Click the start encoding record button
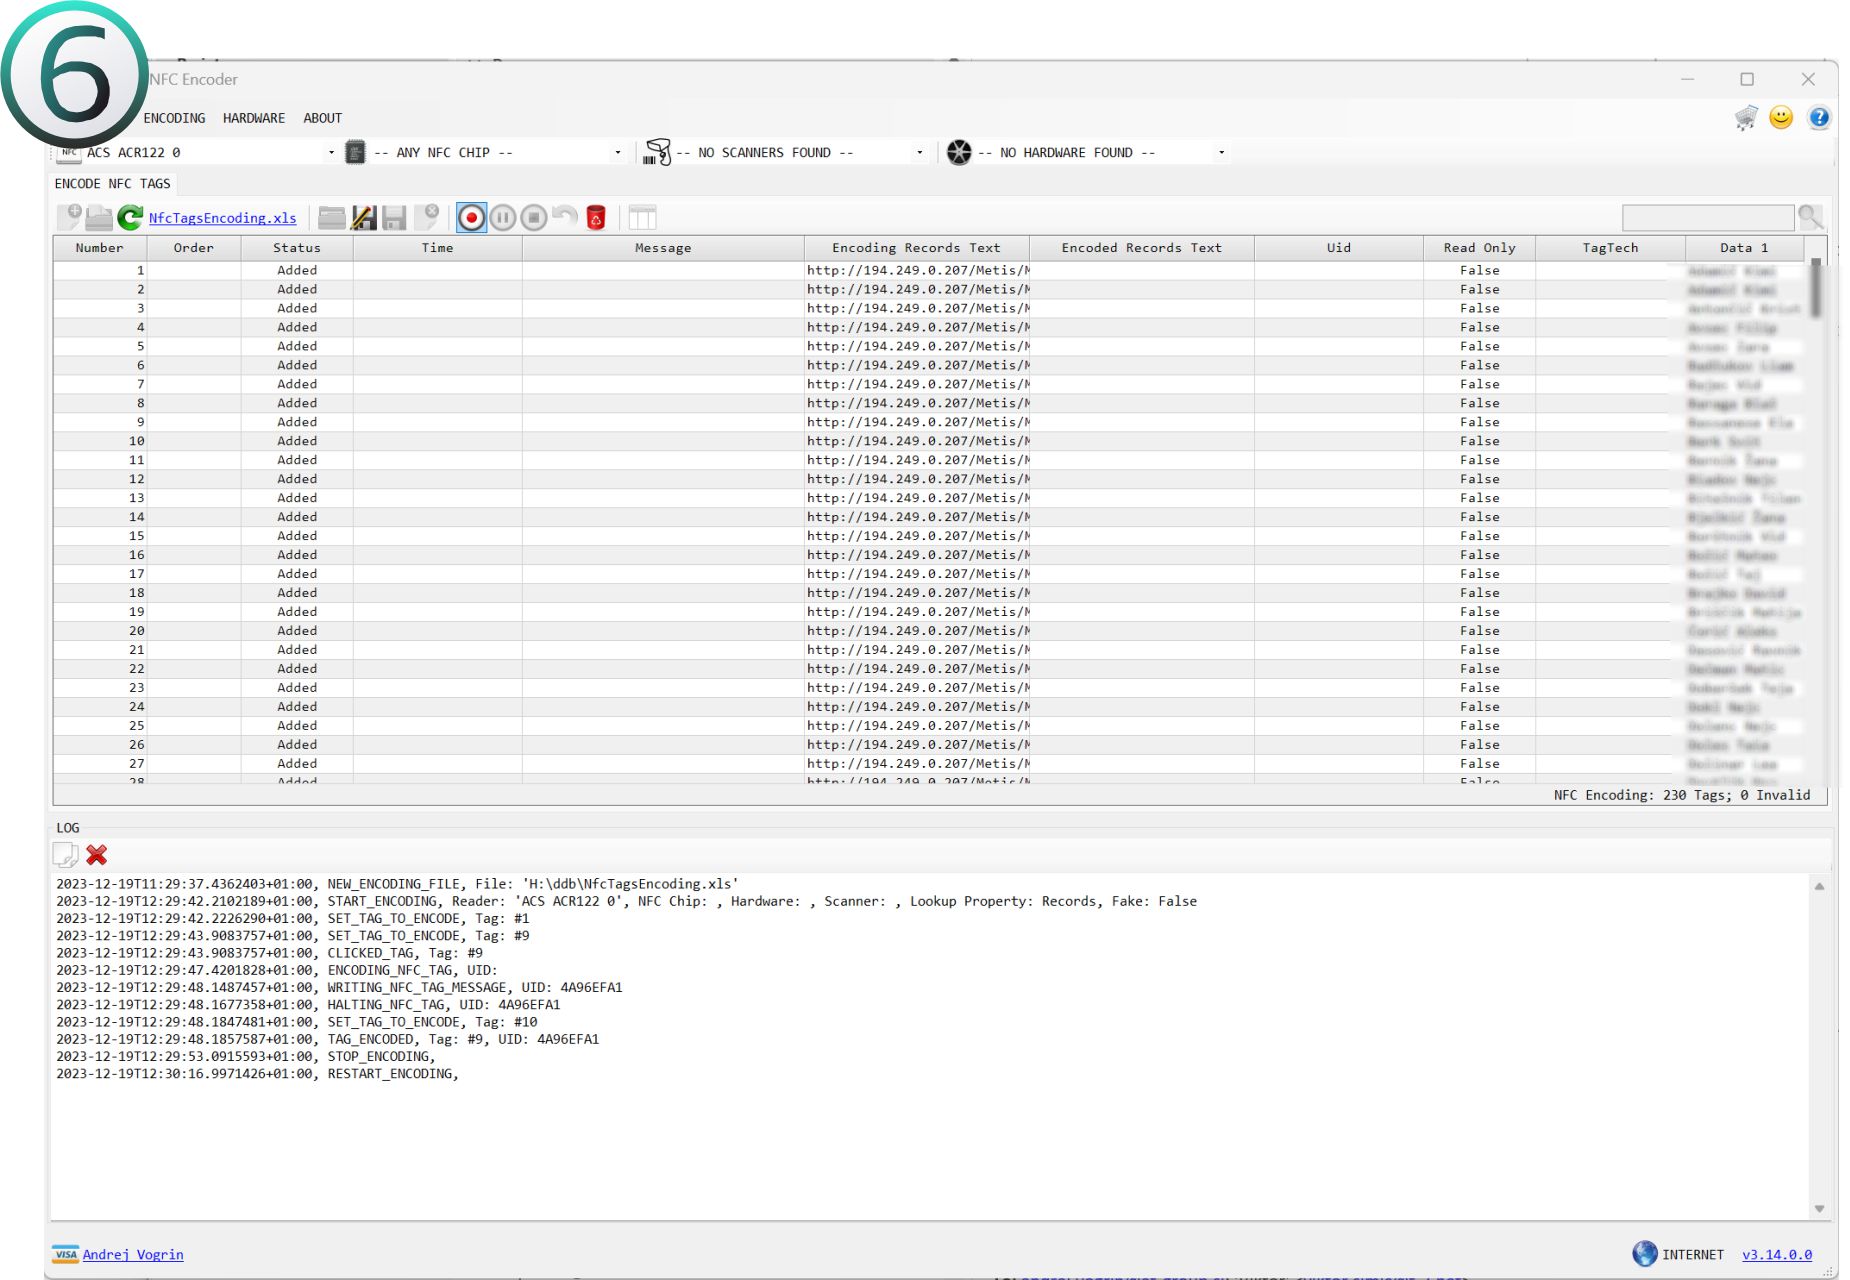 point(471,217)
